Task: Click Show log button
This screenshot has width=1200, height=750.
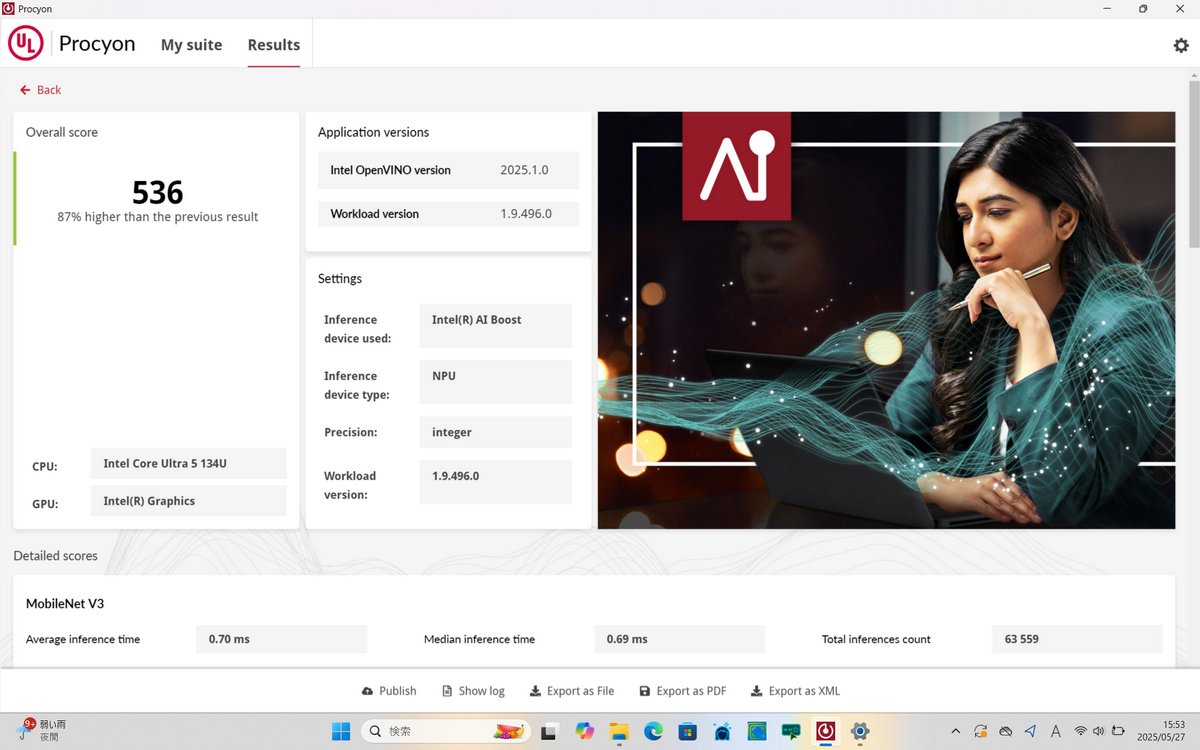Action: tap(473, 691)
